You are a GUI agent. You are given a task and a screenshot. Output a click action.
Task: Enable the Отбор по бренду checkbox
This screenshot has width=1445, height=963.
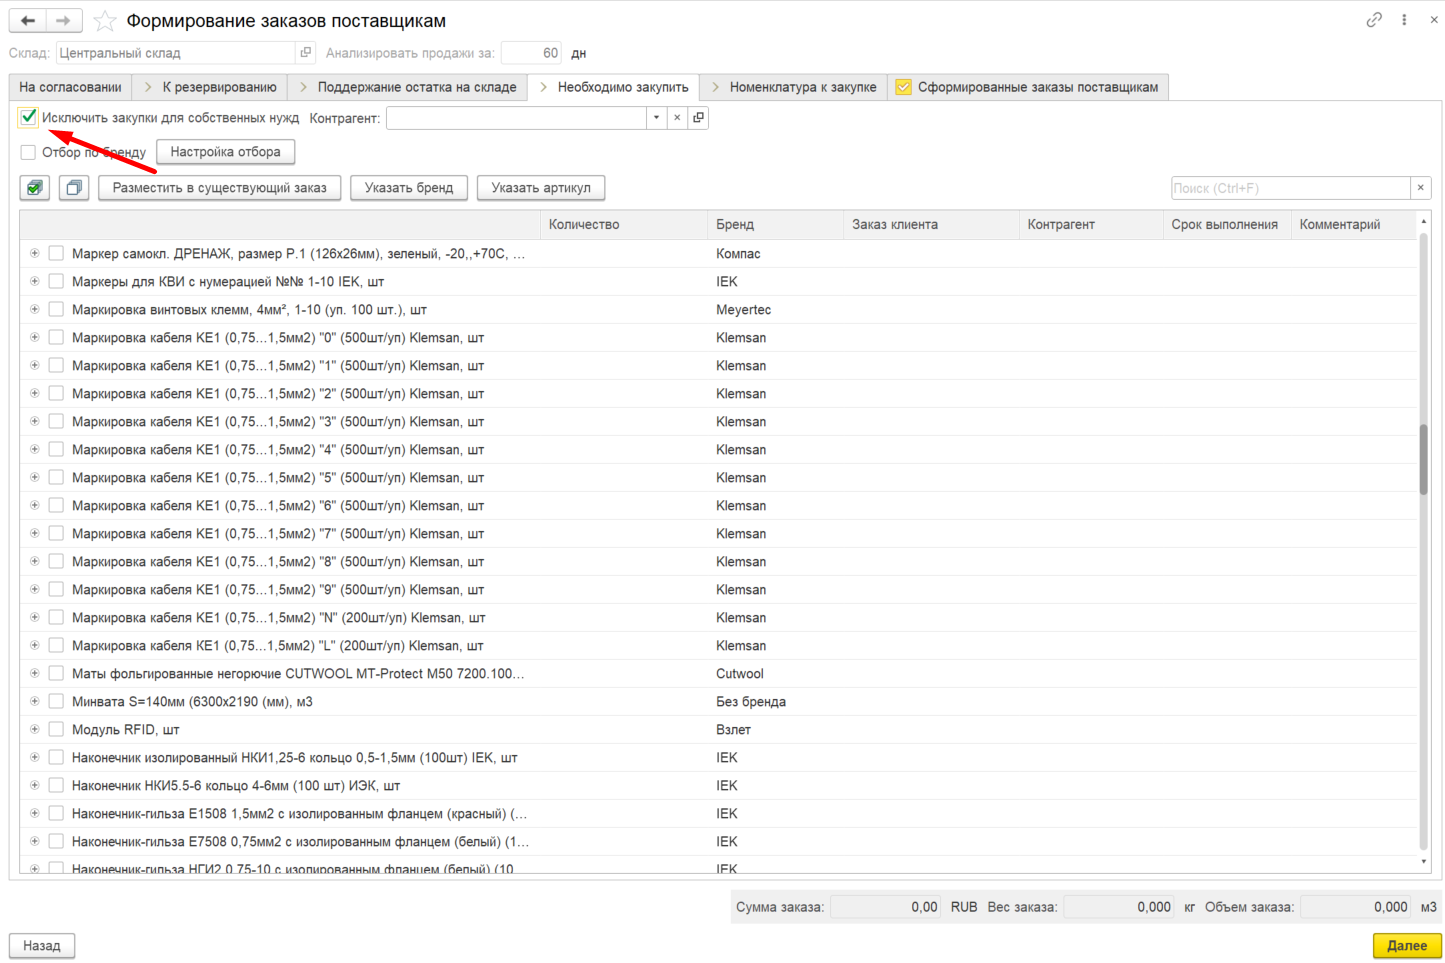pyautogui.click(x=28, y=152)
